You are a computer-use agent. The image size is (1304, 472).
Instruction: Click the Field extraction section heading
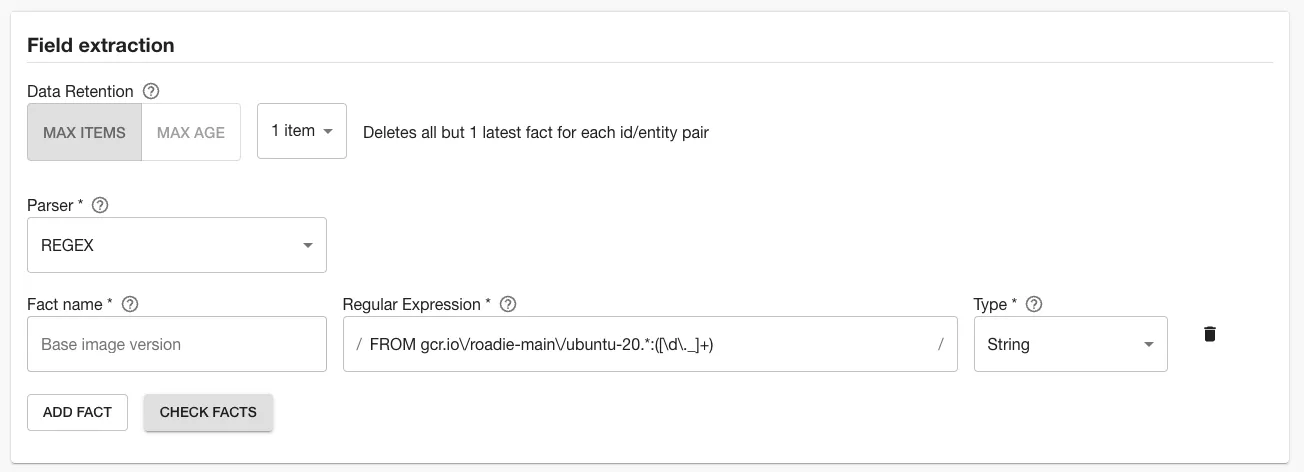coord(101,45)
